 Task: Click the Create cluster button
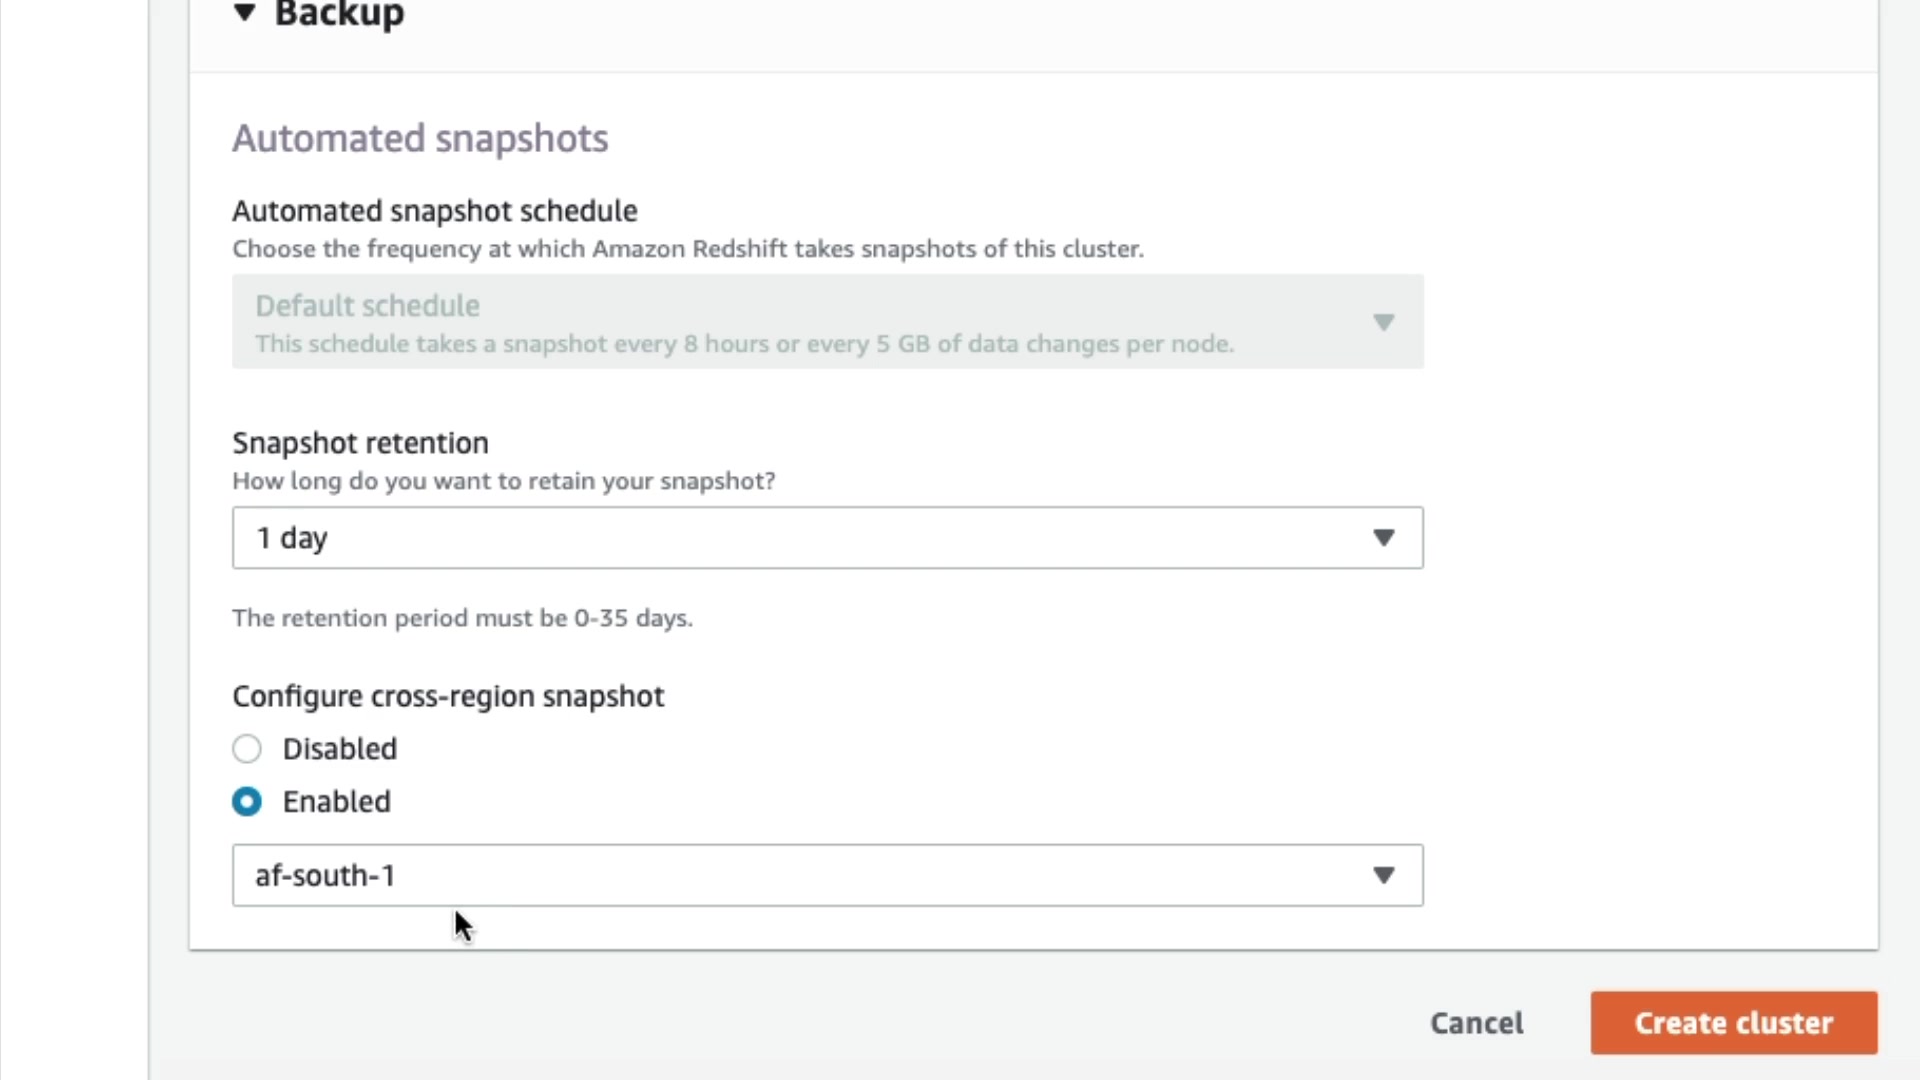pyautogui.click(x=1733, y=1023)
